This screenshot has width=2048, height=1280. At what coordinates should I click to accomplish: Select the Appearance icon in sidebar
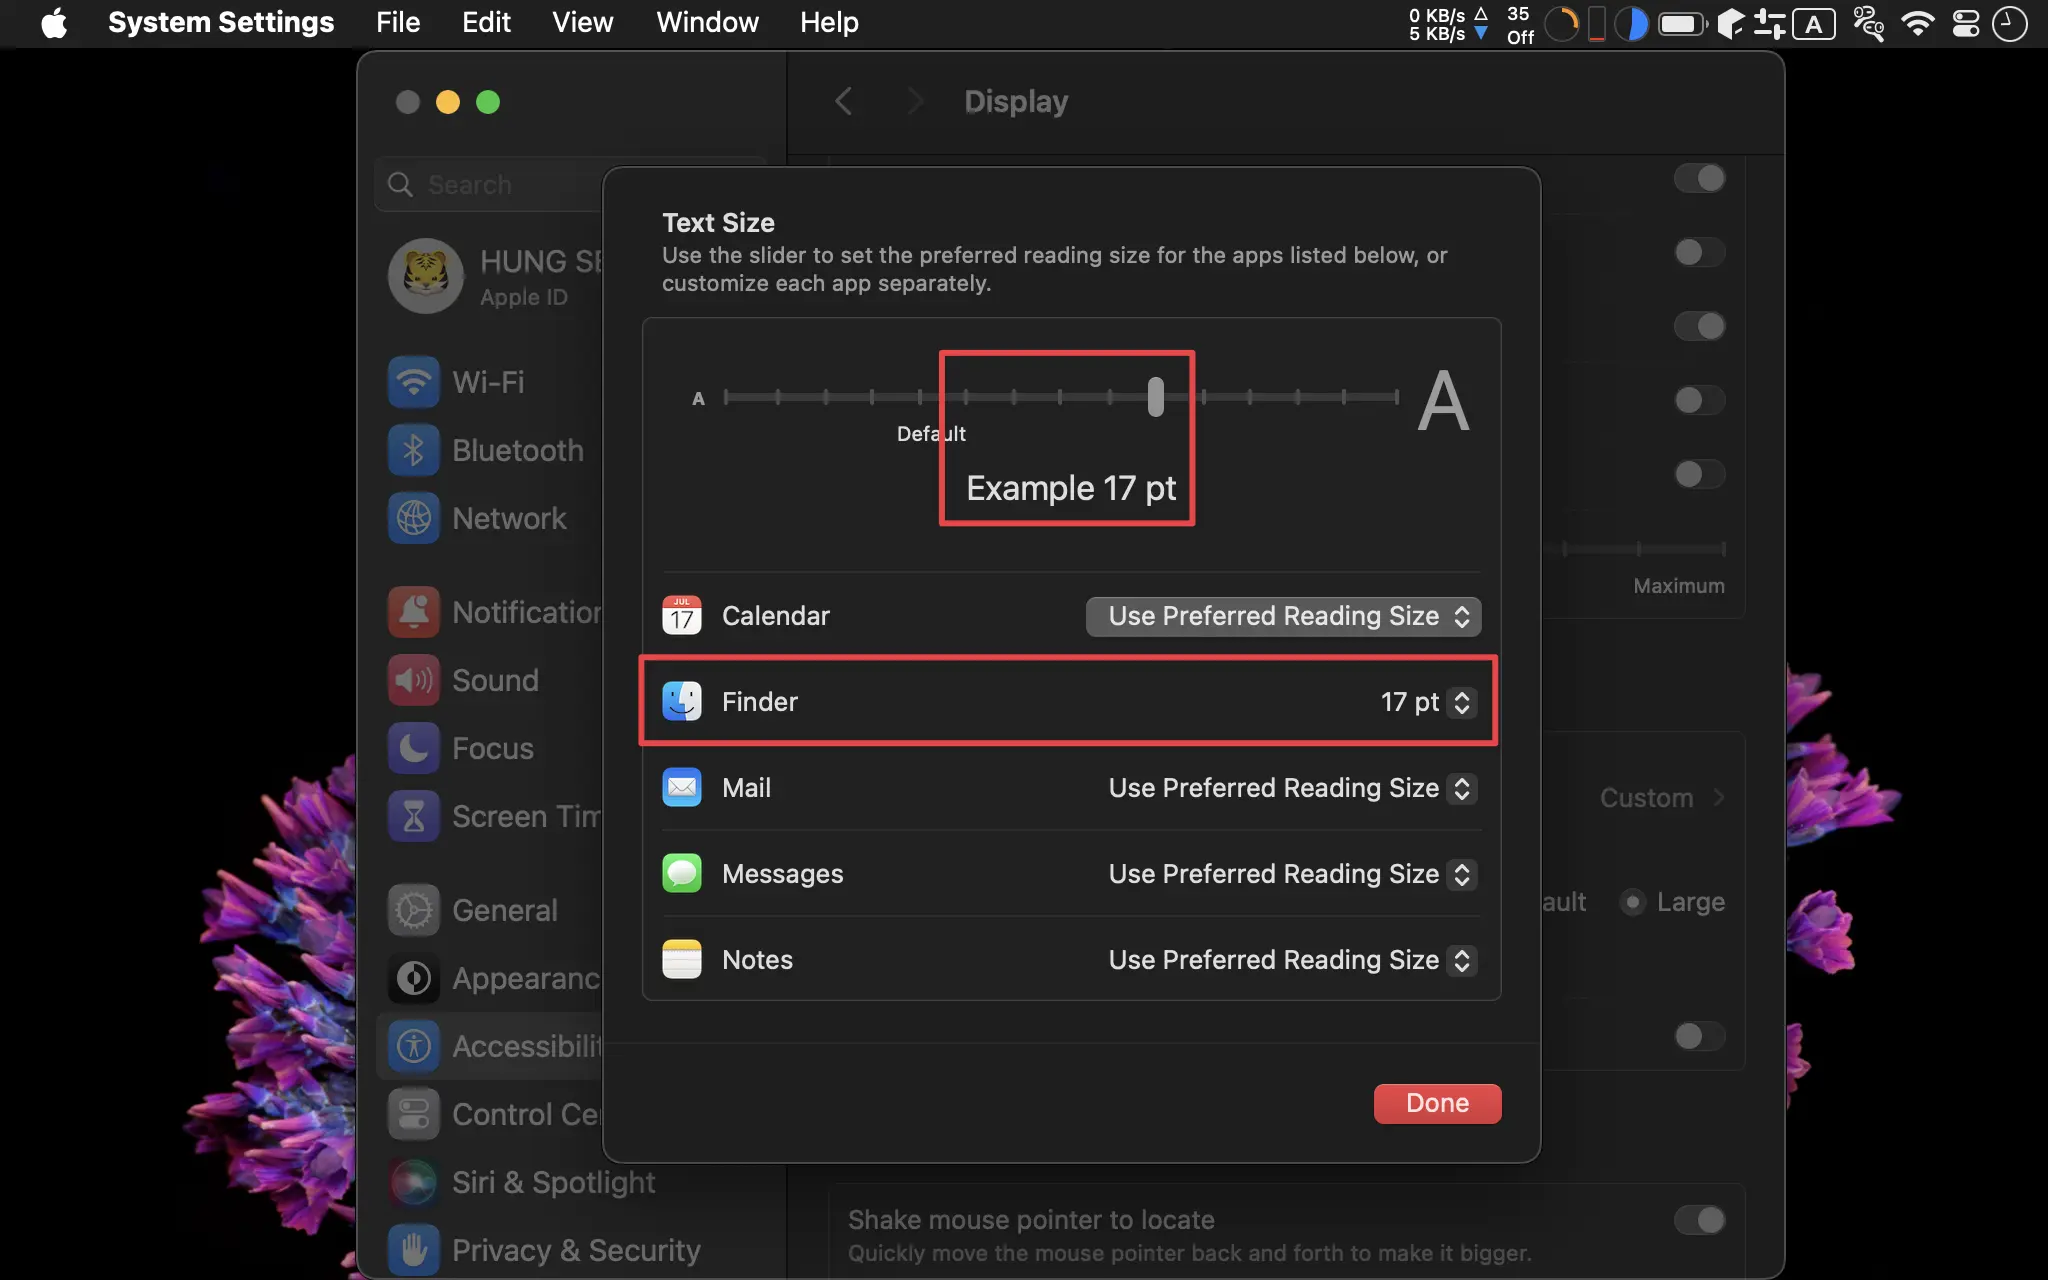(x=413, y=978)
